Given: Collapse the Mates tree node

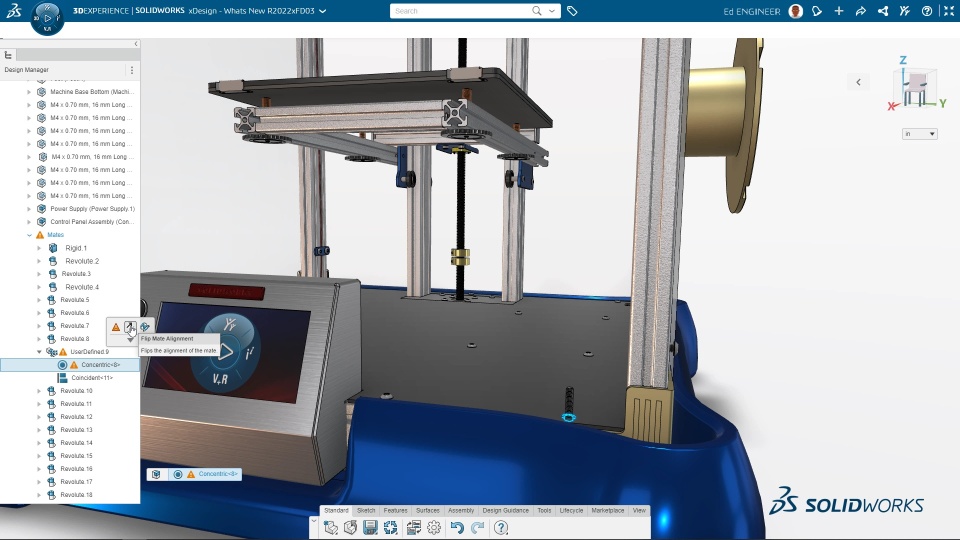Looking at the screenshot, I should click(29, 235).
